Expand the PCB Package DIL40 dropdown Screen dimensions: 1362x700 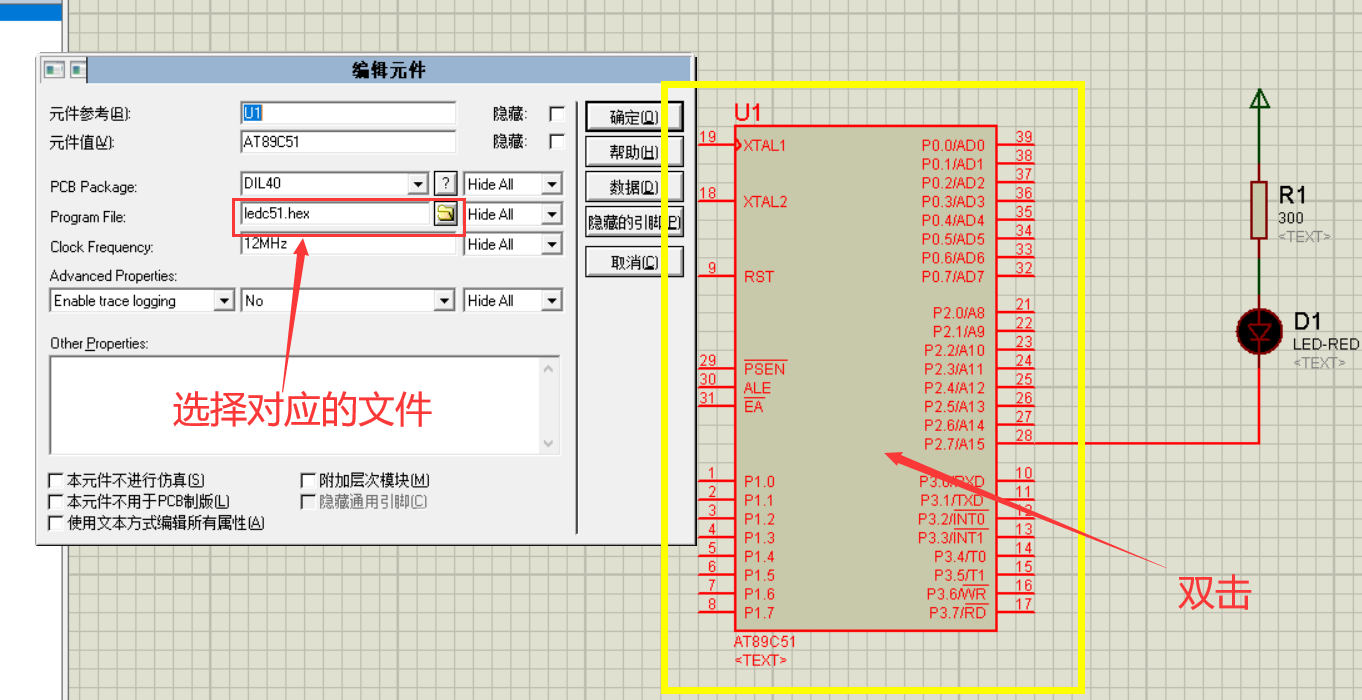point(420,185)
